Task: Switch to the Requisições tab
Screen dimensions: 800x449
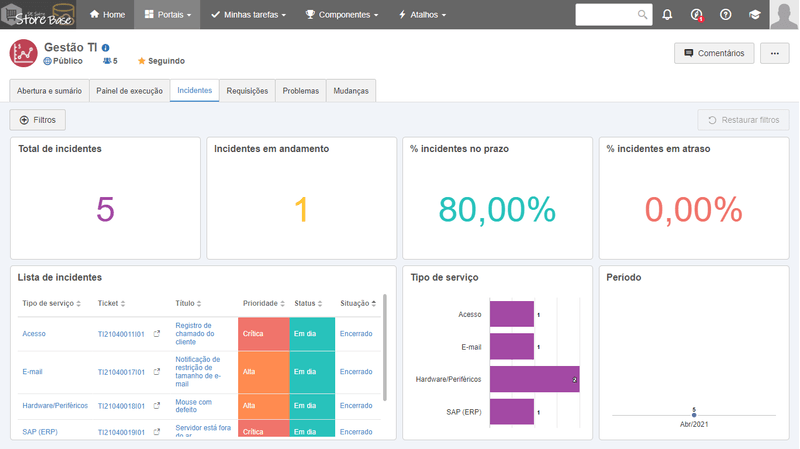Action: [x=247, y=91]
